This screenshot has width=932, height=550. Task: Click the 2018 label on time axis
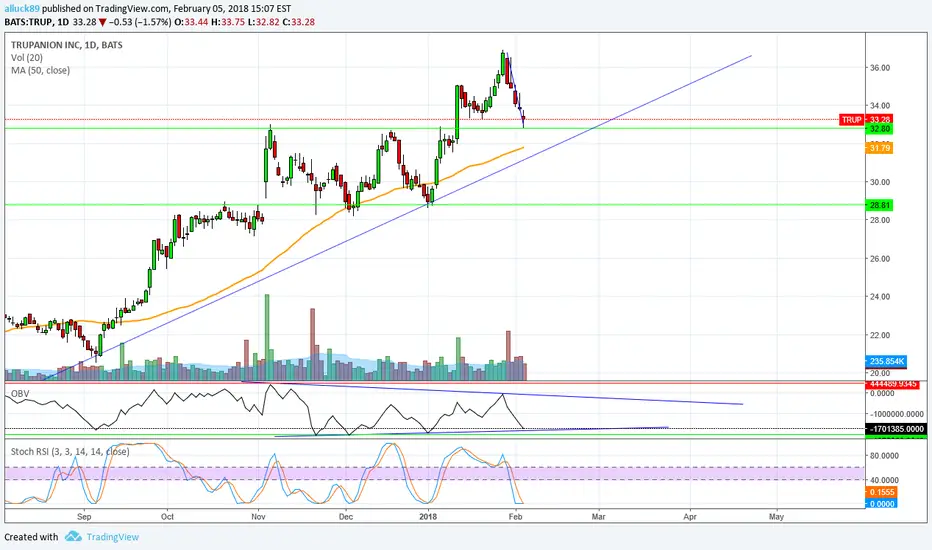[x=428, y=516]
